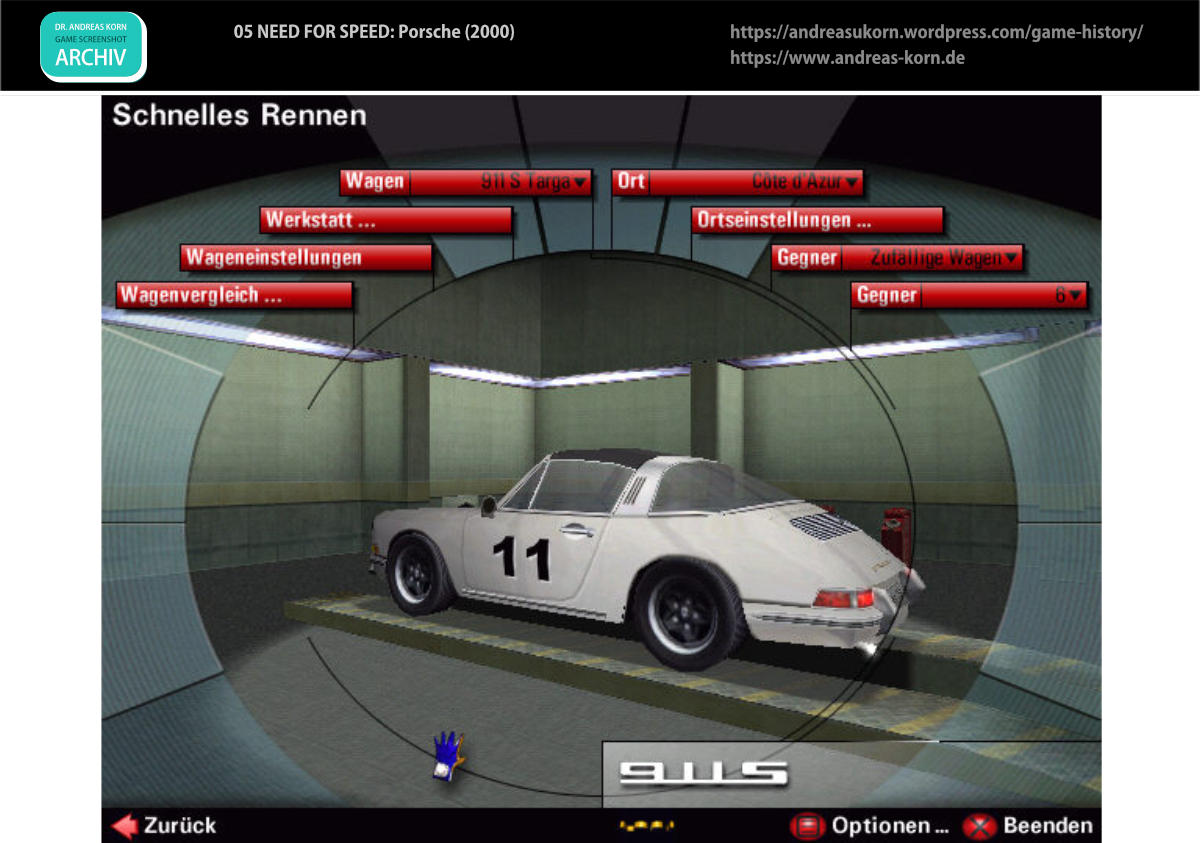Screen dimensions: 1200x843
Task: Click the red X Beenden icon
Action: coord(979,827)
